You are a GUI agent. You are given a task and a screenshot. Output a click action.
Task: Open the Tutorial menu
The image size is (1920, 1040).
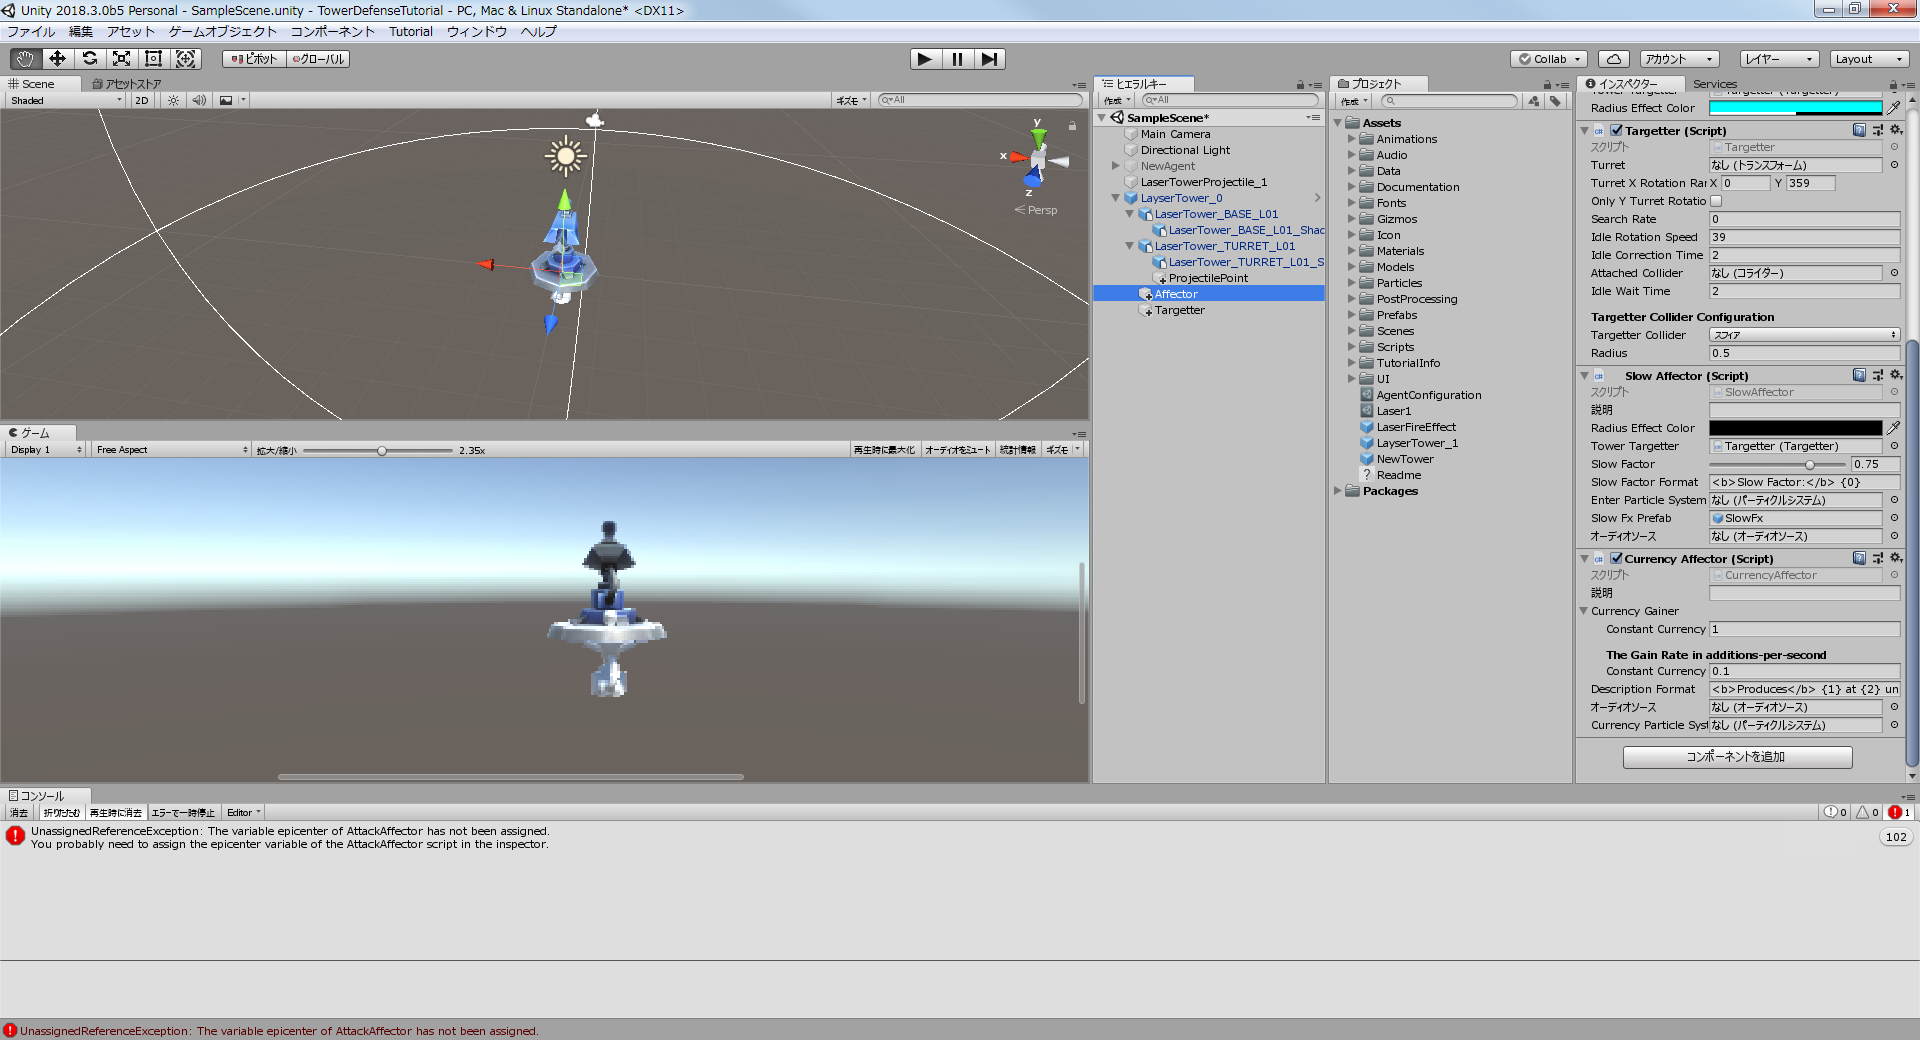411,32
